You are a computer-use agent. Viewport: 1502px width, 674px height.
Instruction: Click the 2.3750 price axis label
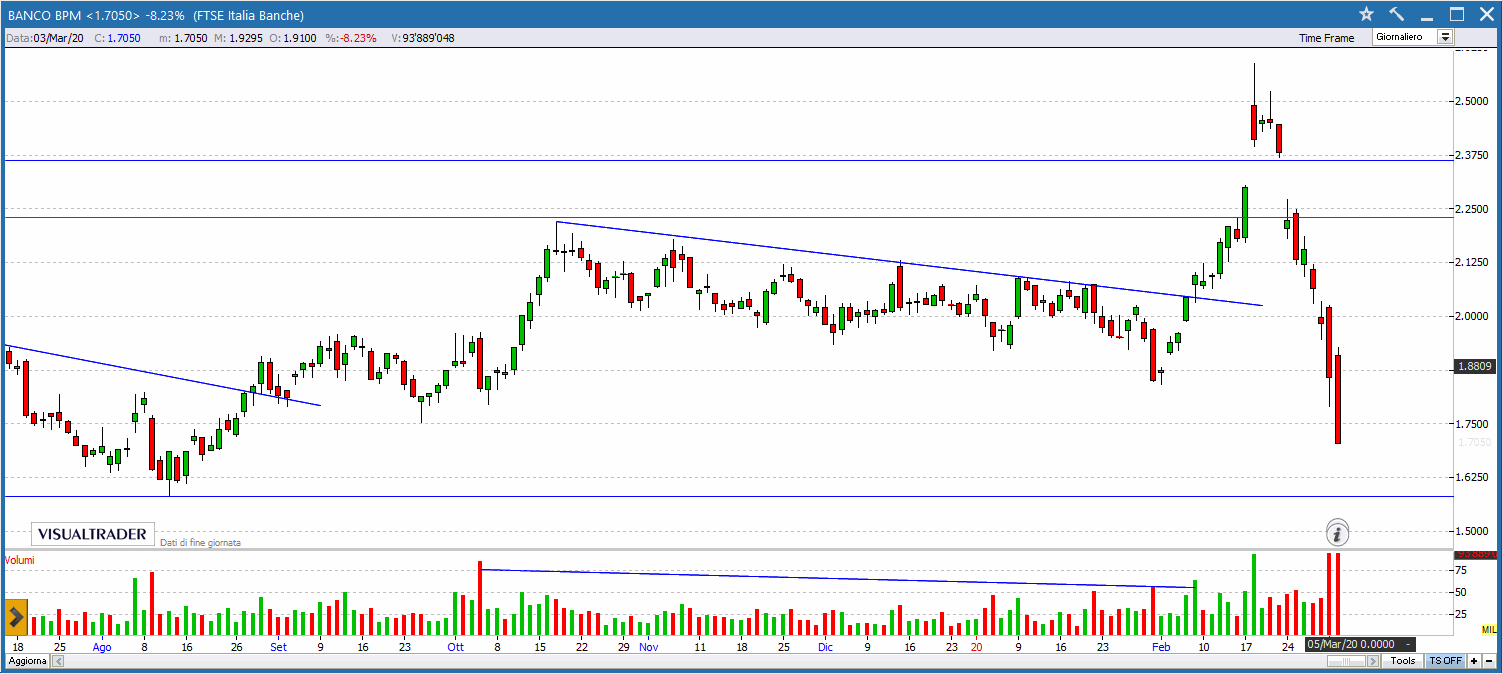(x=1474, y=155)
